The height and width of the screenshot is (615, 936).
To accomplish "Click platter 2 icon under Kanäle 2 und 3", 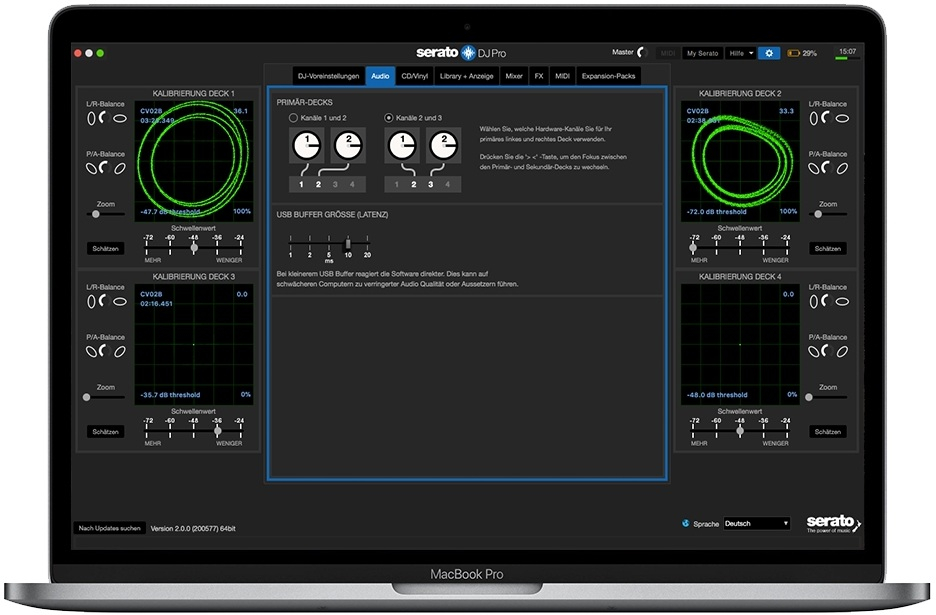I will click(x=444, y=145).
